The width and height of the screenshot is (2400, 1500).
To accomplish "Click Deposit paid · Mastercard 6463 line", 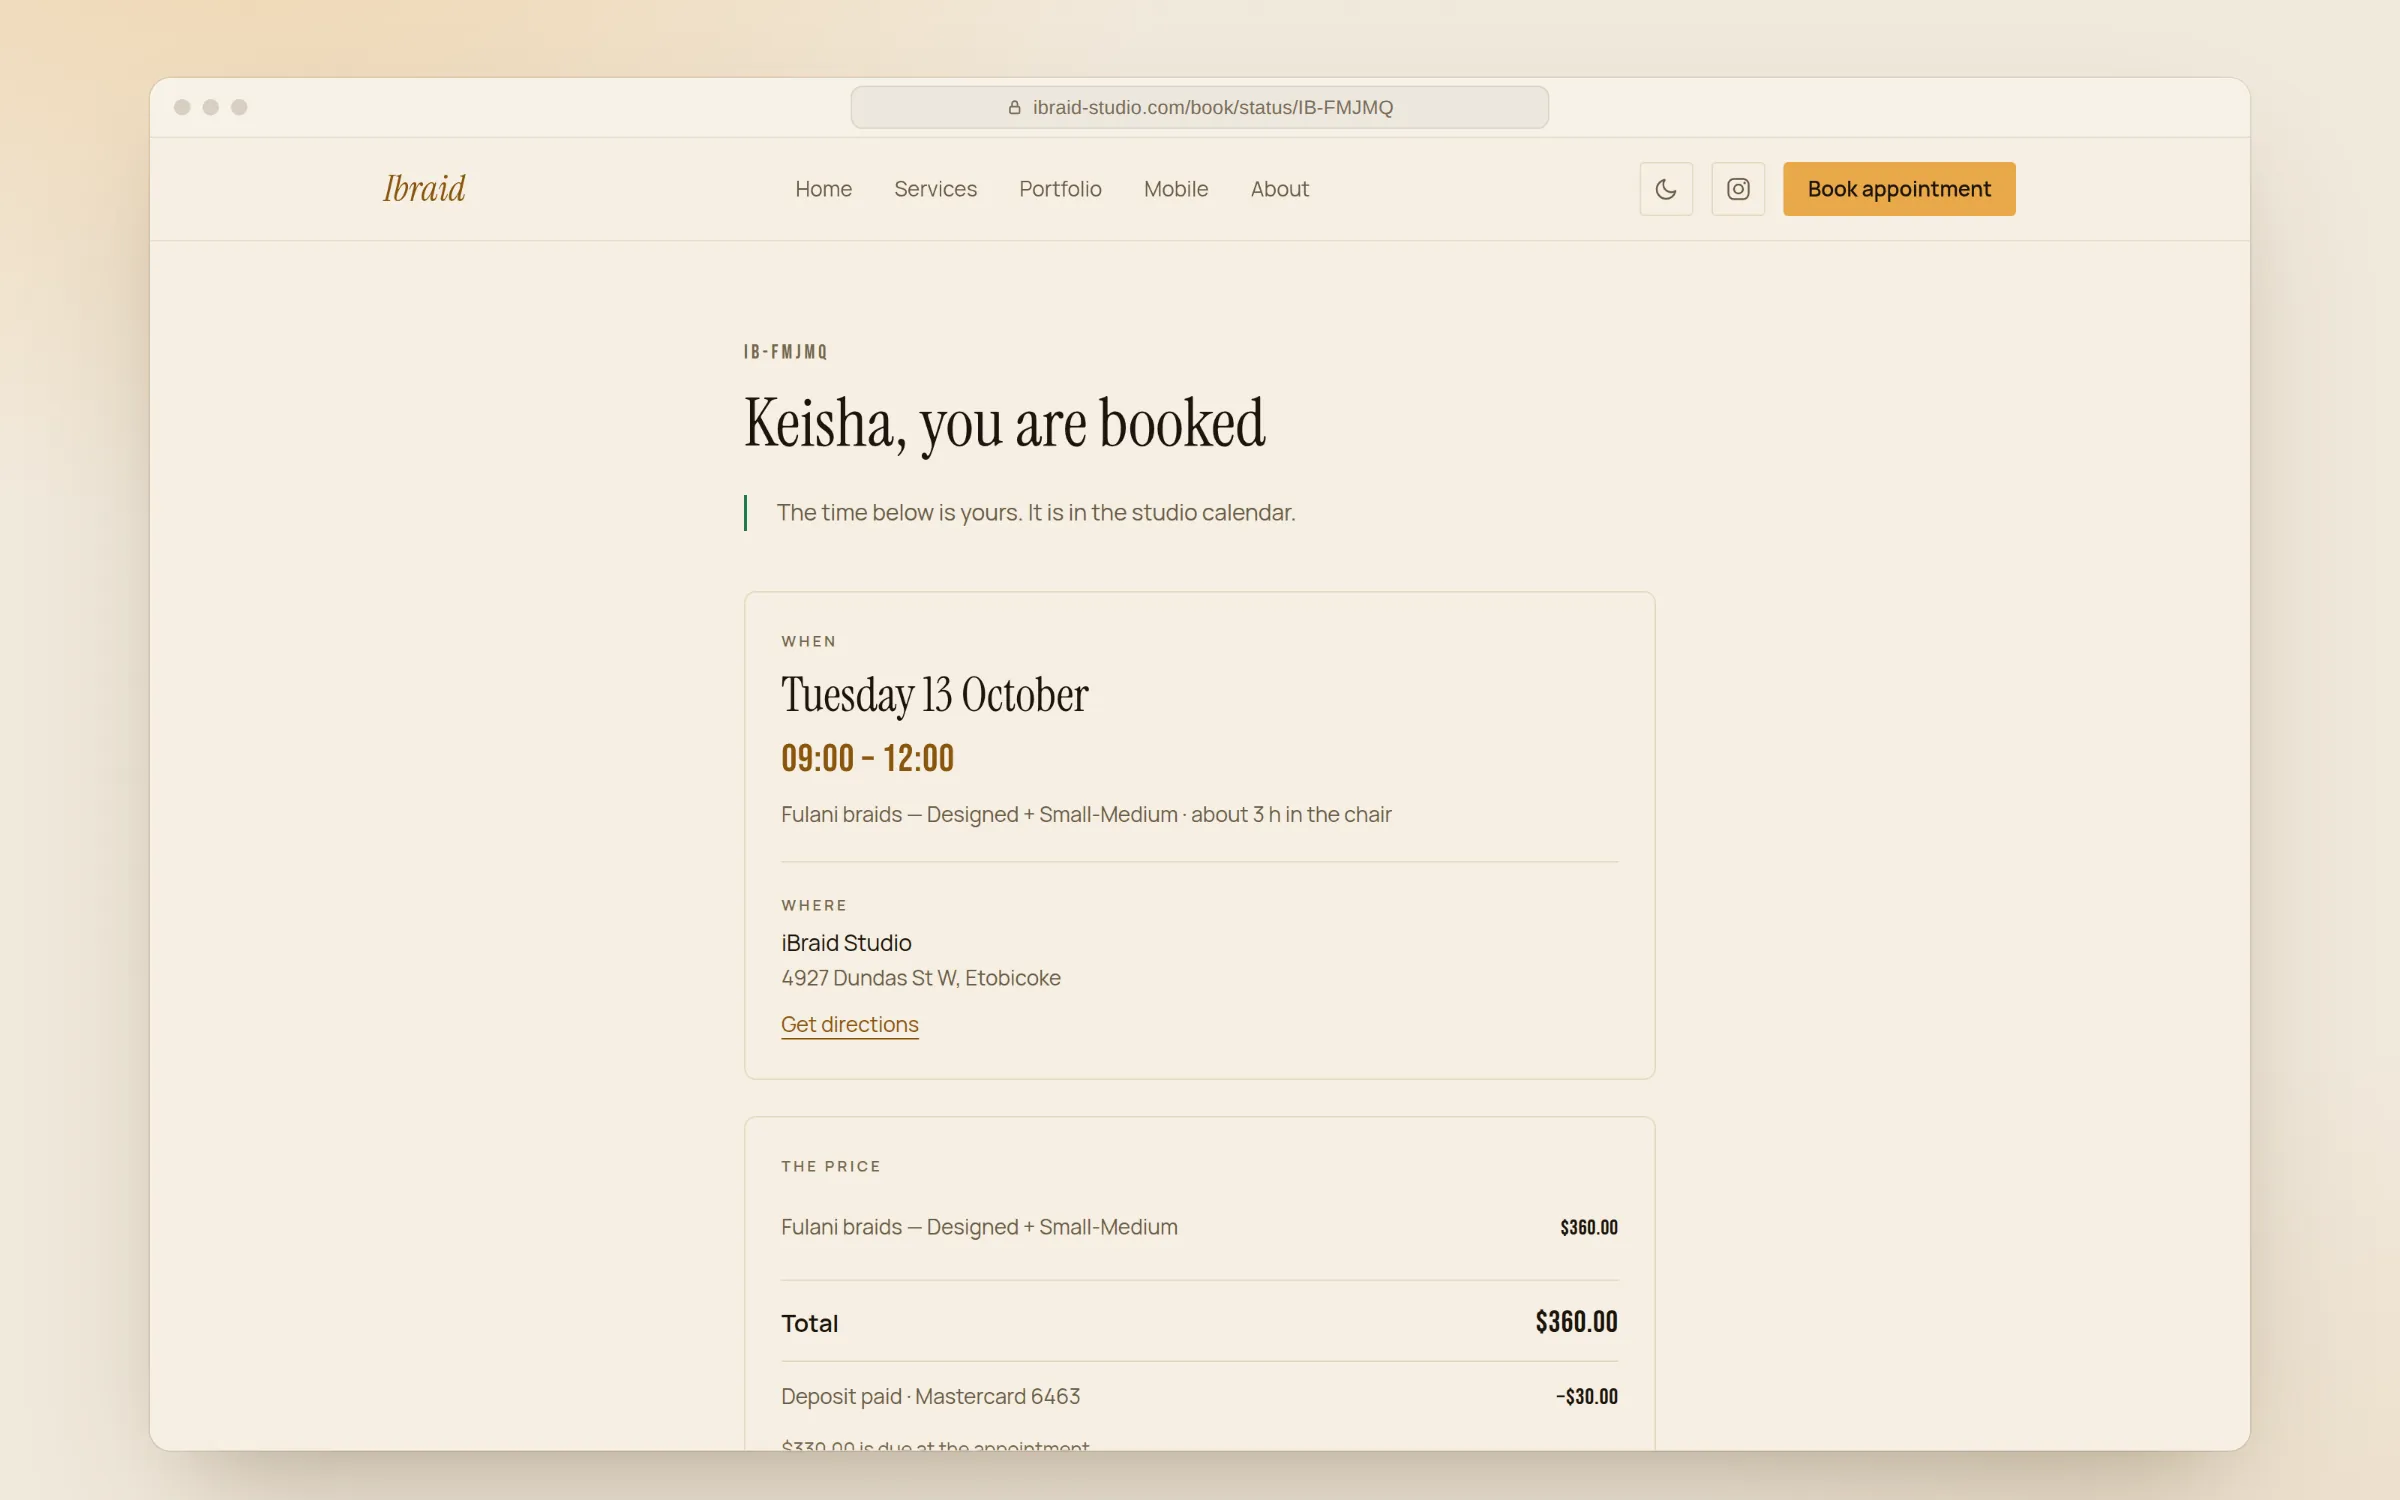I will pyautogui.click(x=930, y=1396).
